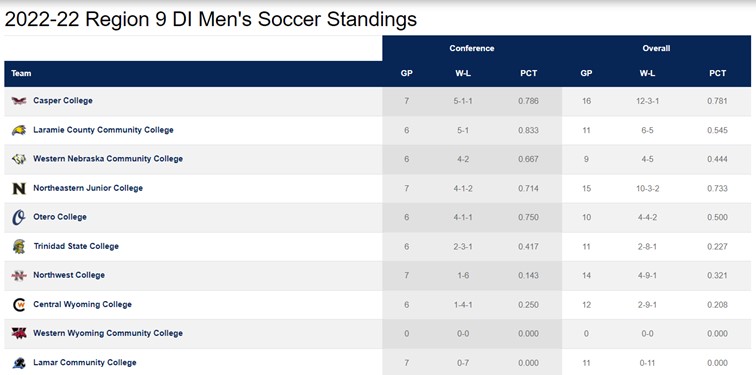This screenshot has width=756, height=375.
Task: Click the Otero College O logo
Action: (x=18, y=217)
